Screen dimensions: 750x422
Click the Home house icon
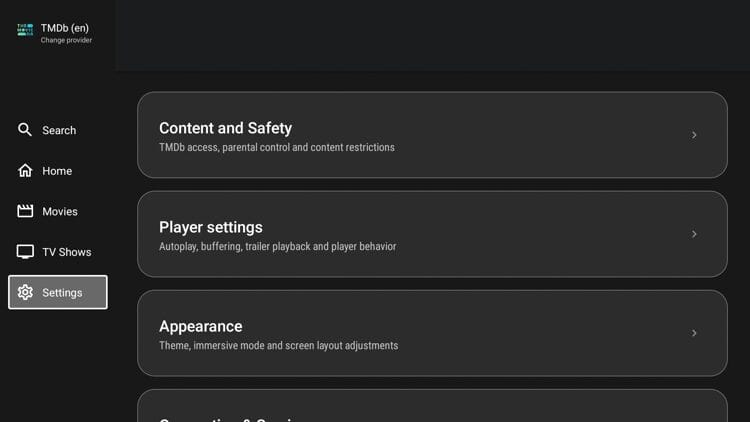[25, 171]
